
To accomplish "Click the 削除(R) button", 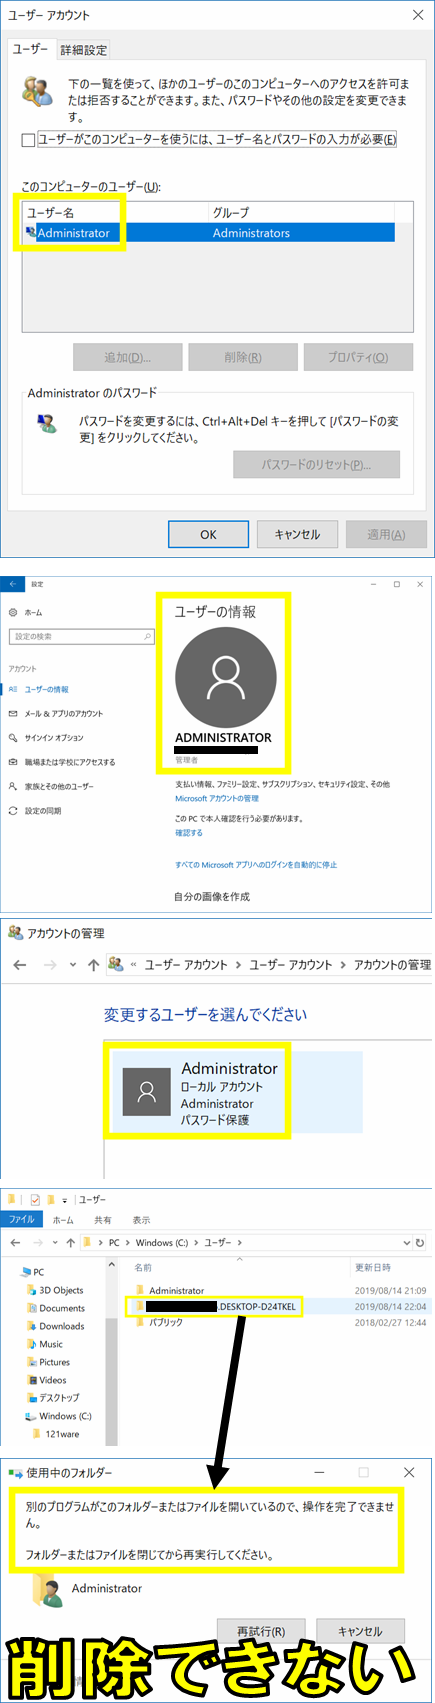I will pos(243,357).
